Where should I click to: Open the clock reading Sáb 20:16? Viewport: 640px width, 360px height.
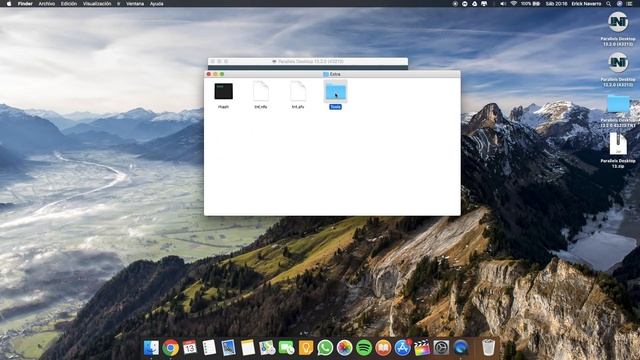click(x=557, y=4)
